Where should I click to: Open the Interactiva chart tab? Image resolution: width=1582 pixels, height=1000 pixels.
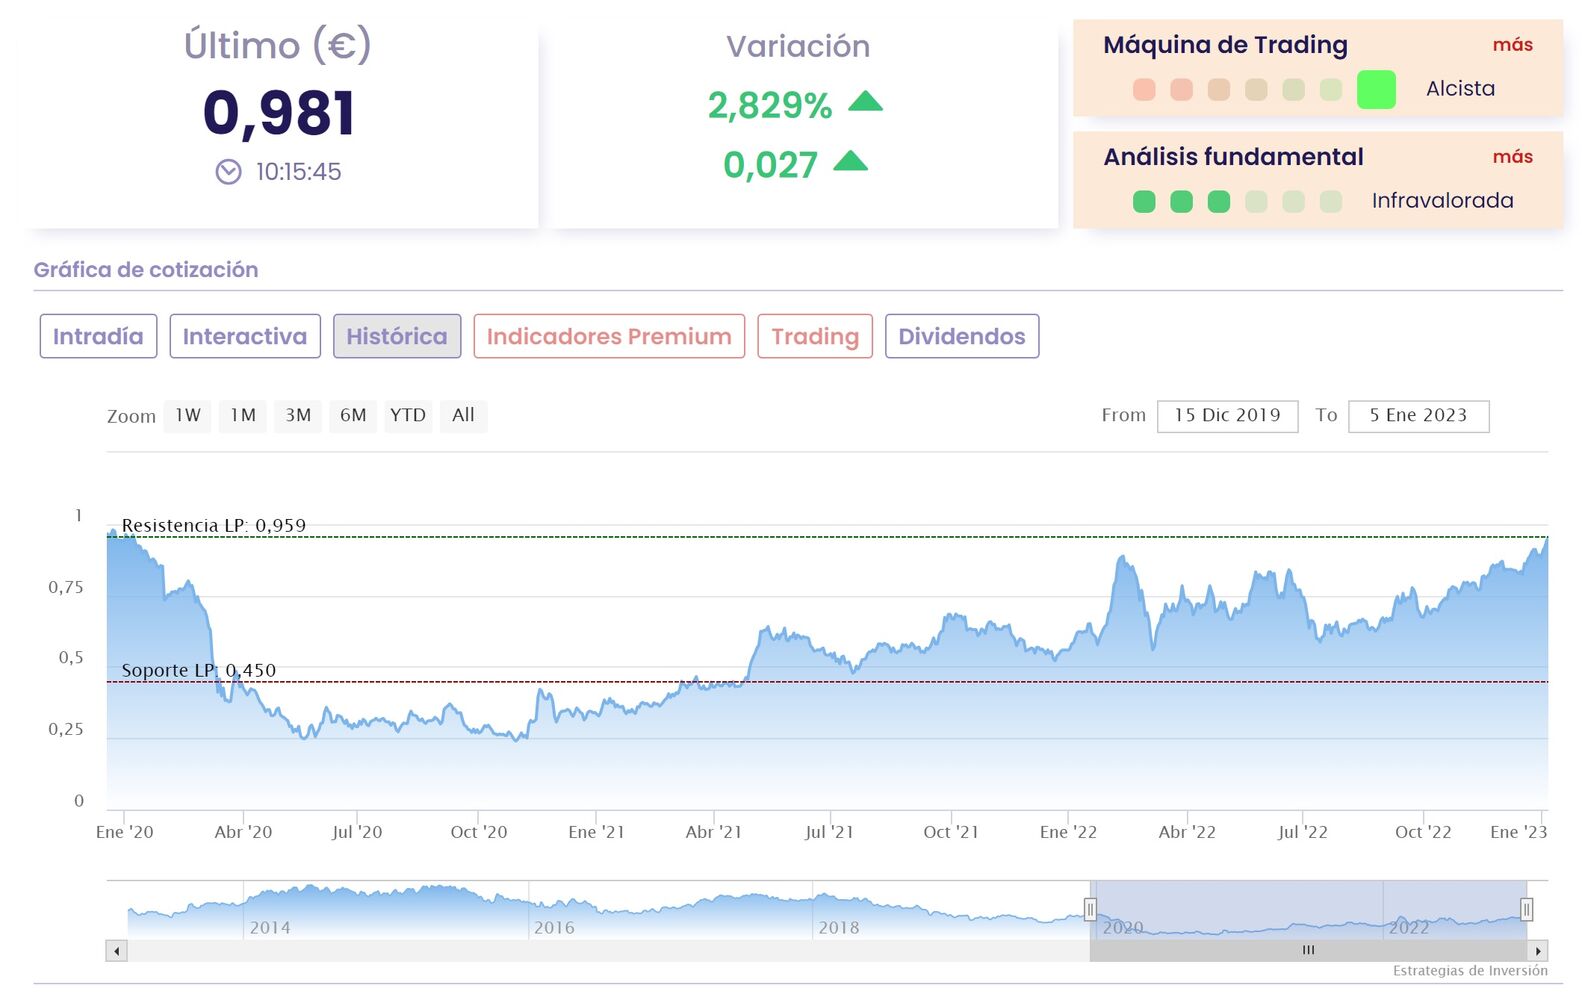245,336
